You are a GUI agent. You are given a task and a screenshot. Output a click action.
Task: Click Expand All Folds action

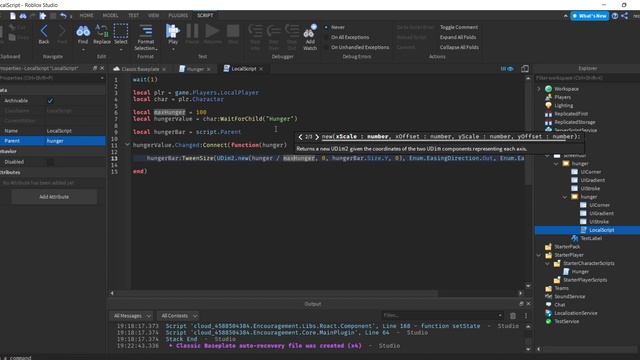(x=458, y=37)
